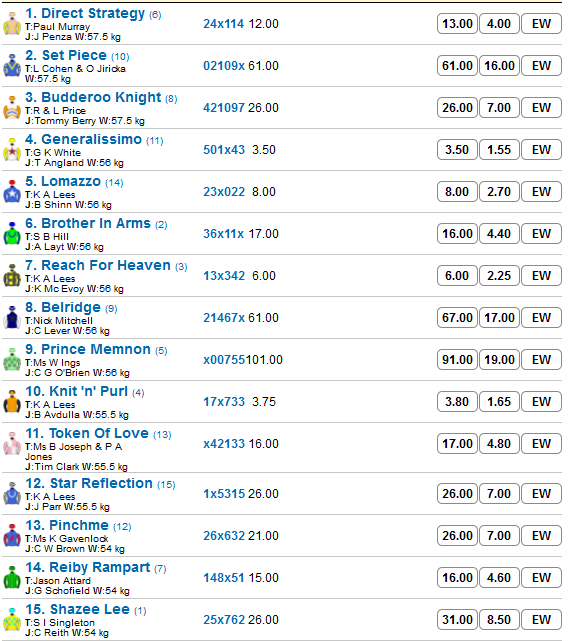The image size is (569, 641).
Task: Click Reiby Rampart's green striped silks icon
Action: pyautogui.click(x=12, y=578)
